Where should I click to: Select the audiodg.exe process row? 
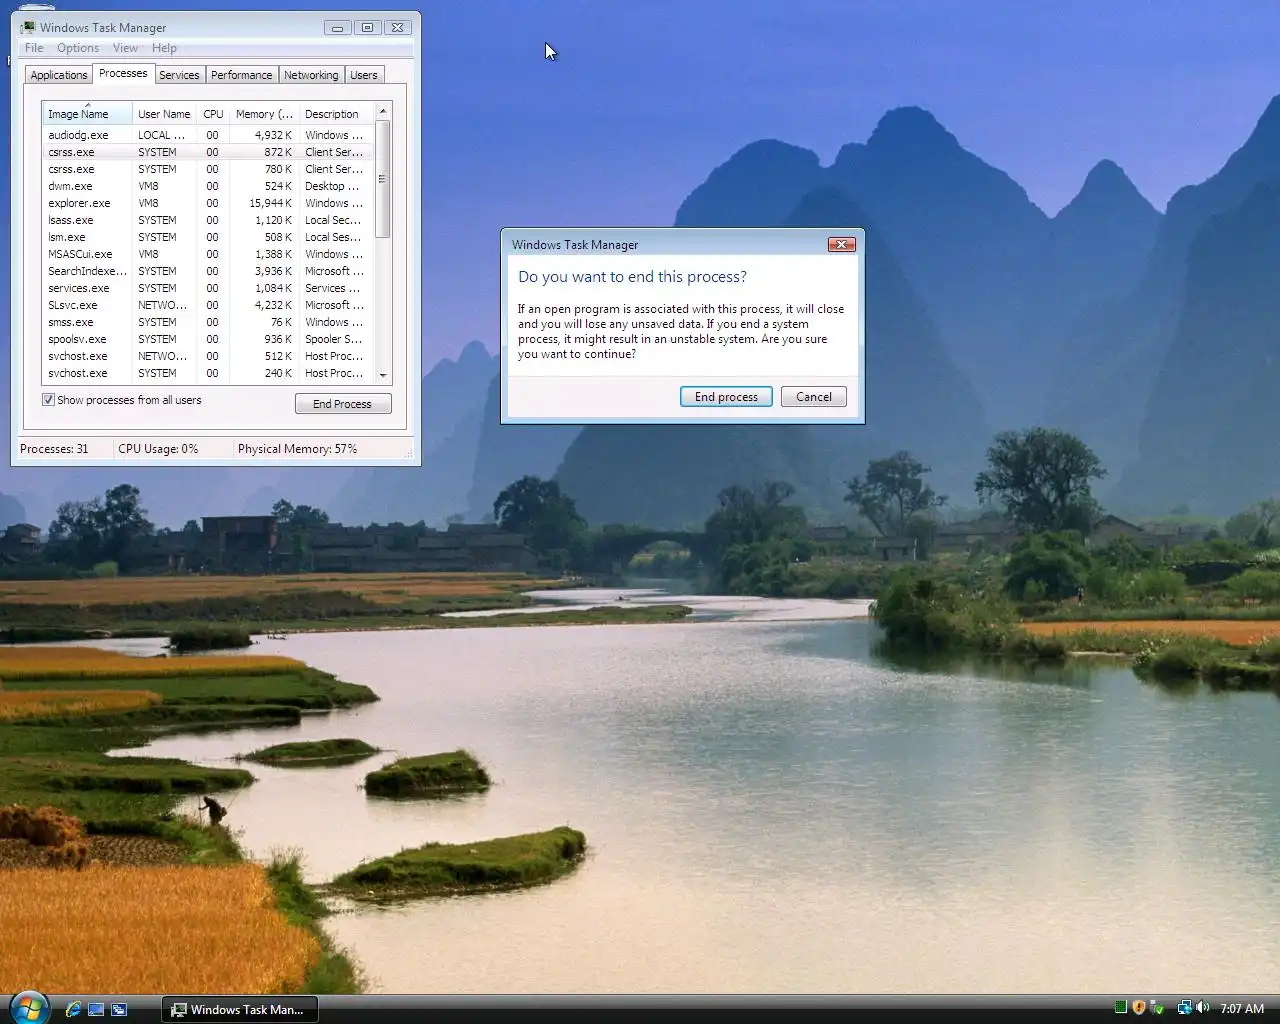[x=208, y=135]
